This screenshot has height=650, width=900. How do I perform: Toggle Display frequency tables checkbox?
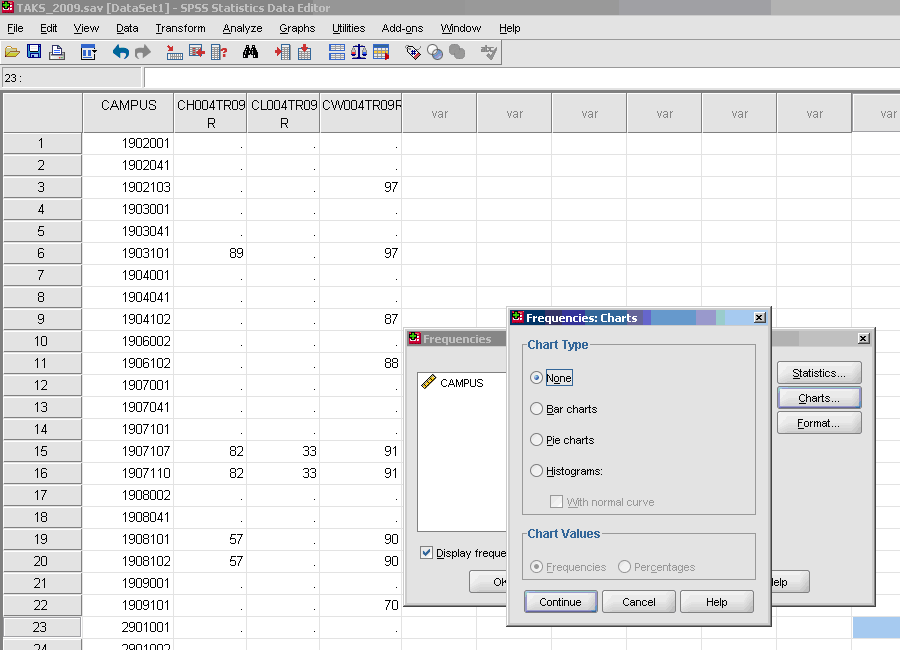[426, 553]
